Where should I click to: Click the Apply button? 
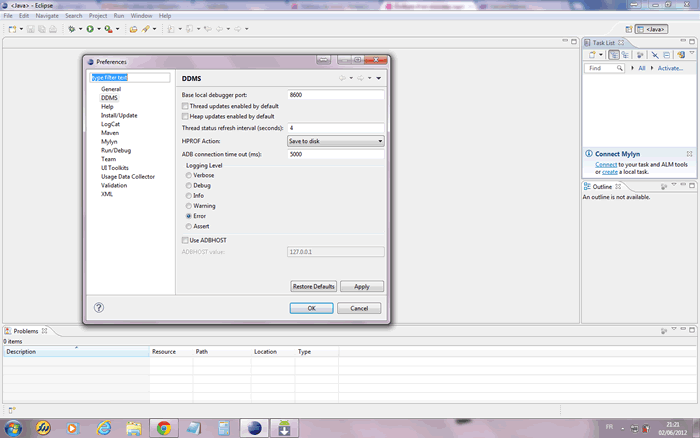click(x=362, y=286)
